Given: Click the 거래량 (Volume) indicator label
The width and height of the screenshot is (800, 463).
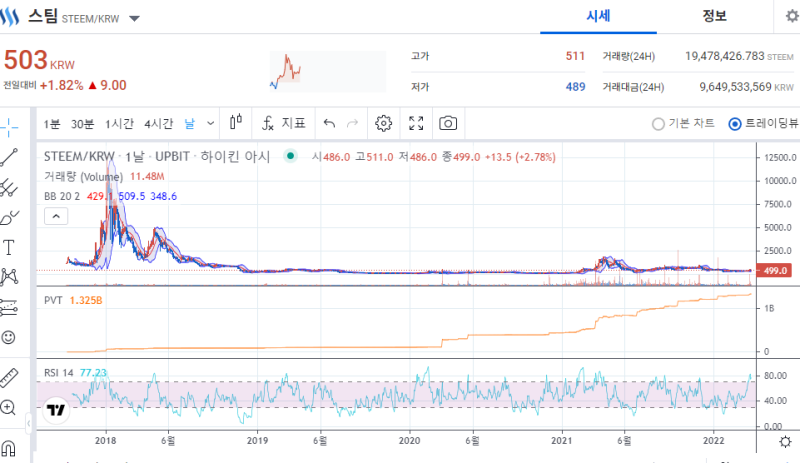Looking at the screenshot, I should click(x=83, y=177).
